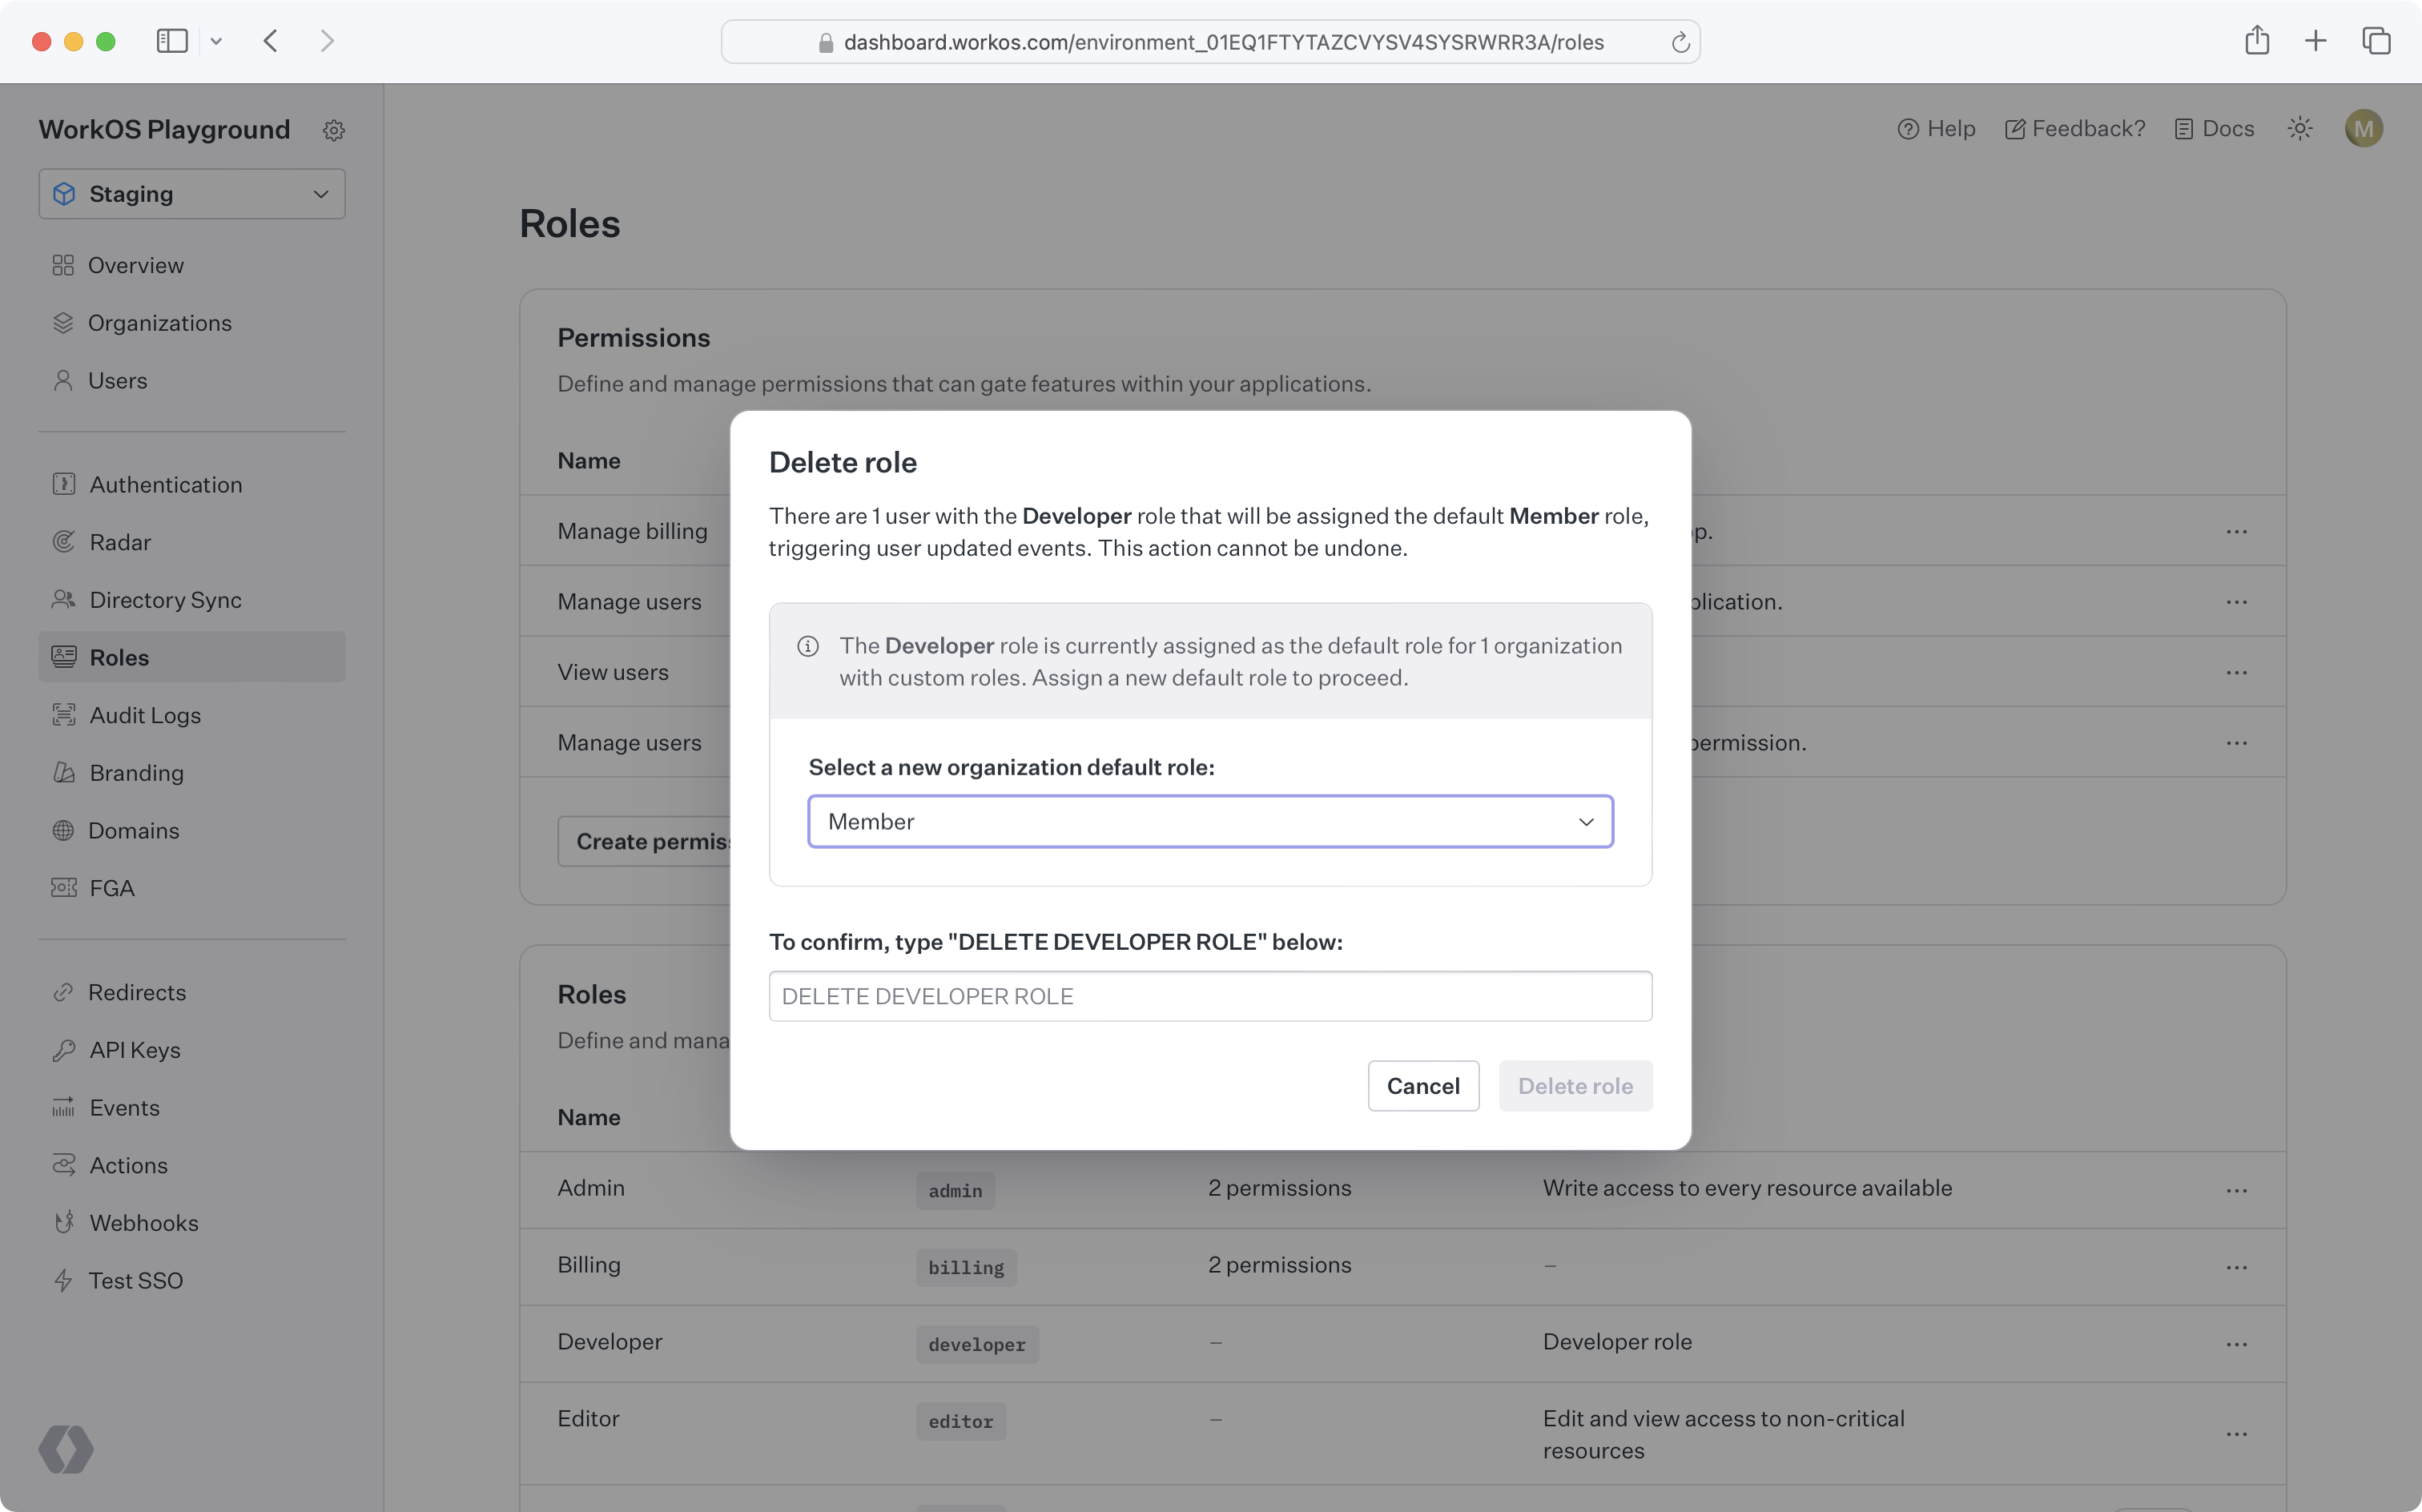Open the options menu for Developer role
Viewport: 2422px width, 1512px height.
coord(2237,1344)
